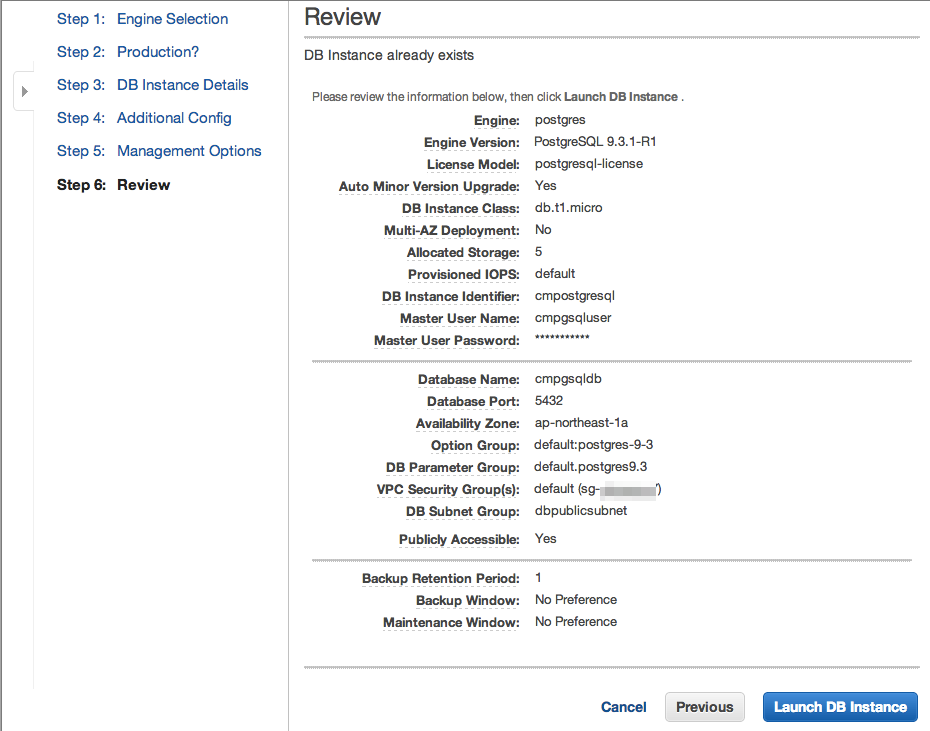Select the Database Name cmpgsqldb
The width and height of the screenshot is (930, 731).
tap(570, 378)
